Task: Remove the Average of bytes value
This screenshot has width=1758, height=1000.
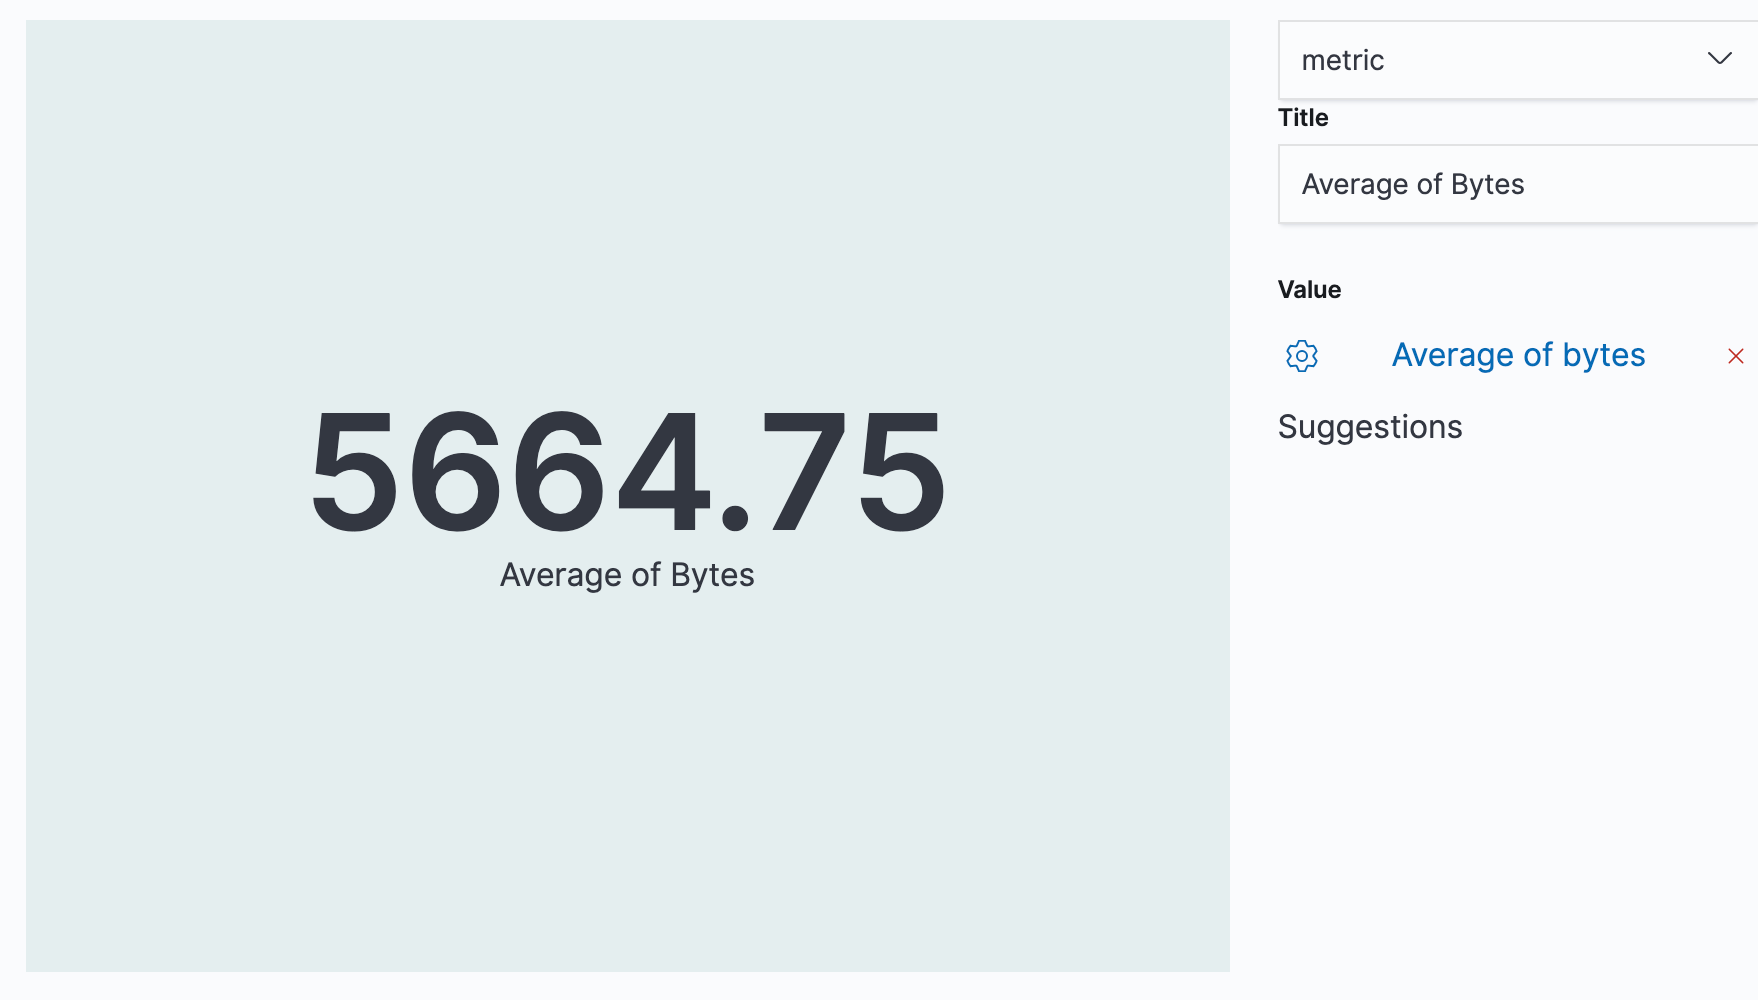Action: [1736, 356]
